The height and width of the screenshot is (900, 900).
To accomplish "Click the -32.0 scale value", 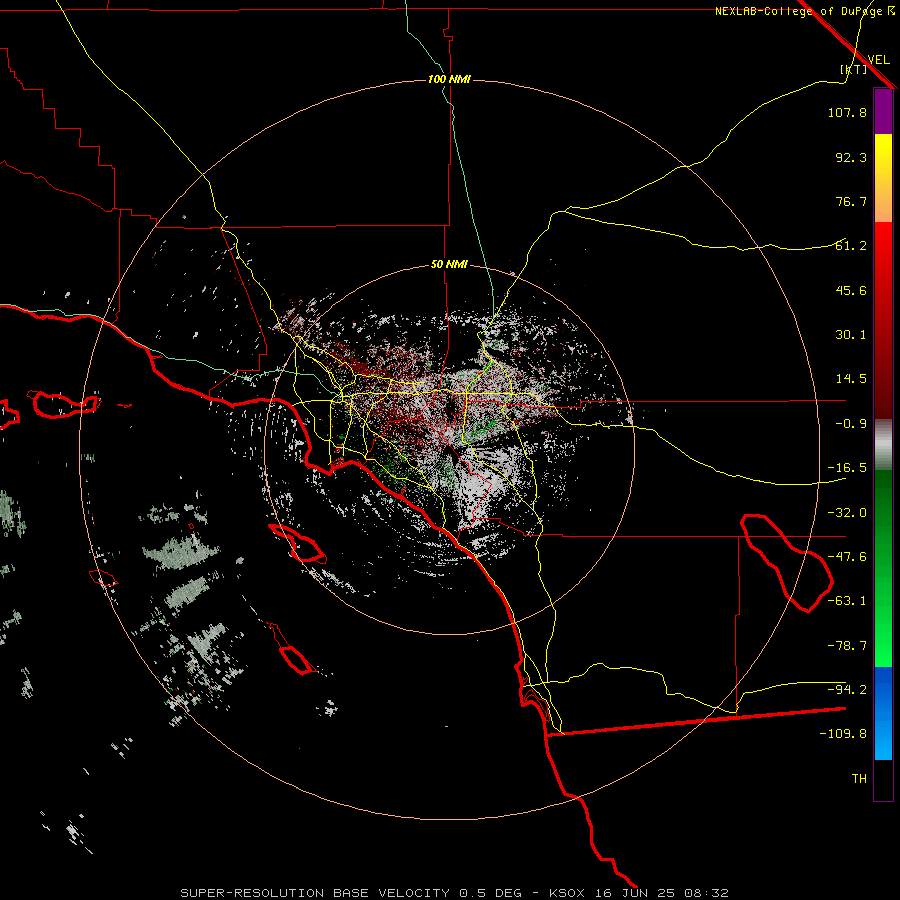I will click(847, 513).
